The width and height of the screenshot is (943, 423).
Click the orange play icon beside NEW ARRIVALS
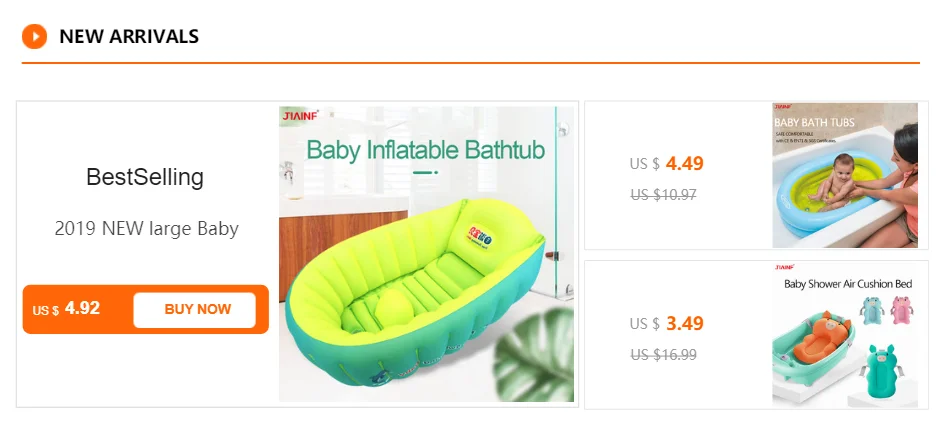[x=35, y=37]
